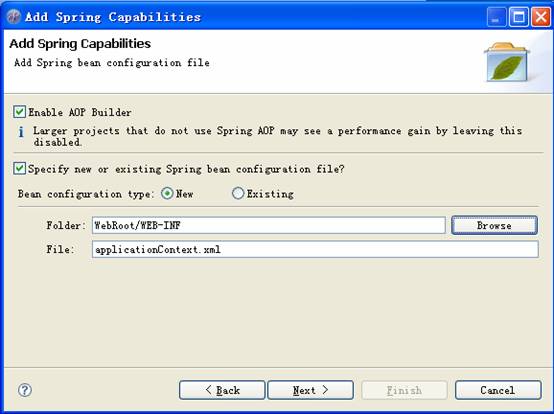Browse for the configuration folder
Screen dimensions: 554x414
(x=494, y=225)
